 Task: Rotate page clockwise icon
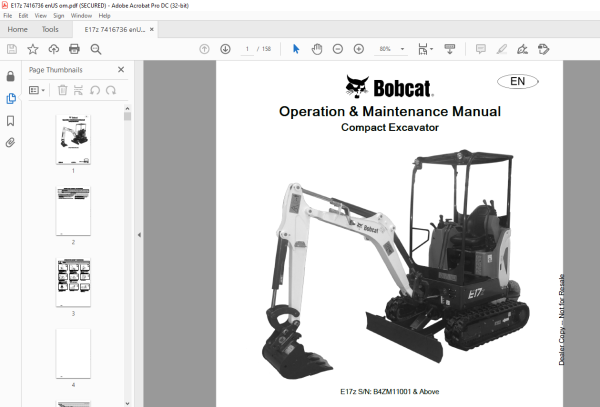[x=111, y=90]
